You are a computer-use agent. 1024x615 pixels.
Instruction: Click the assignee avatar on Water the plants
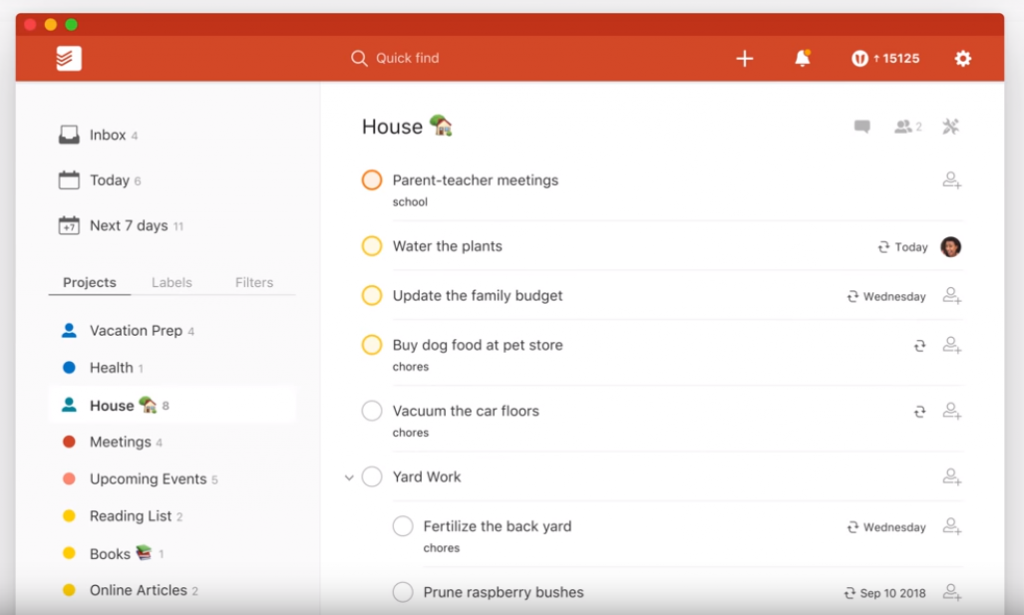point(951,247)
